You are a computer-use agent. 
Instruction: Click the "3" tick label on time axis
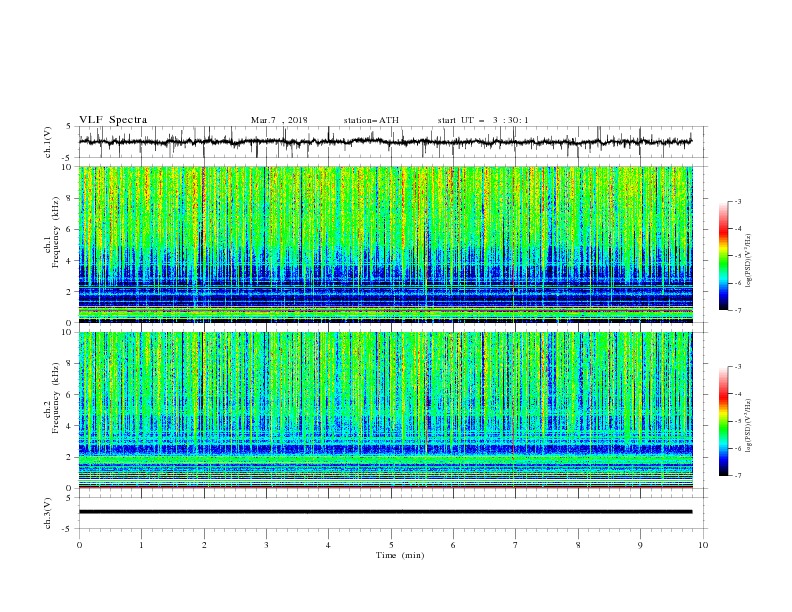point(266,545)
